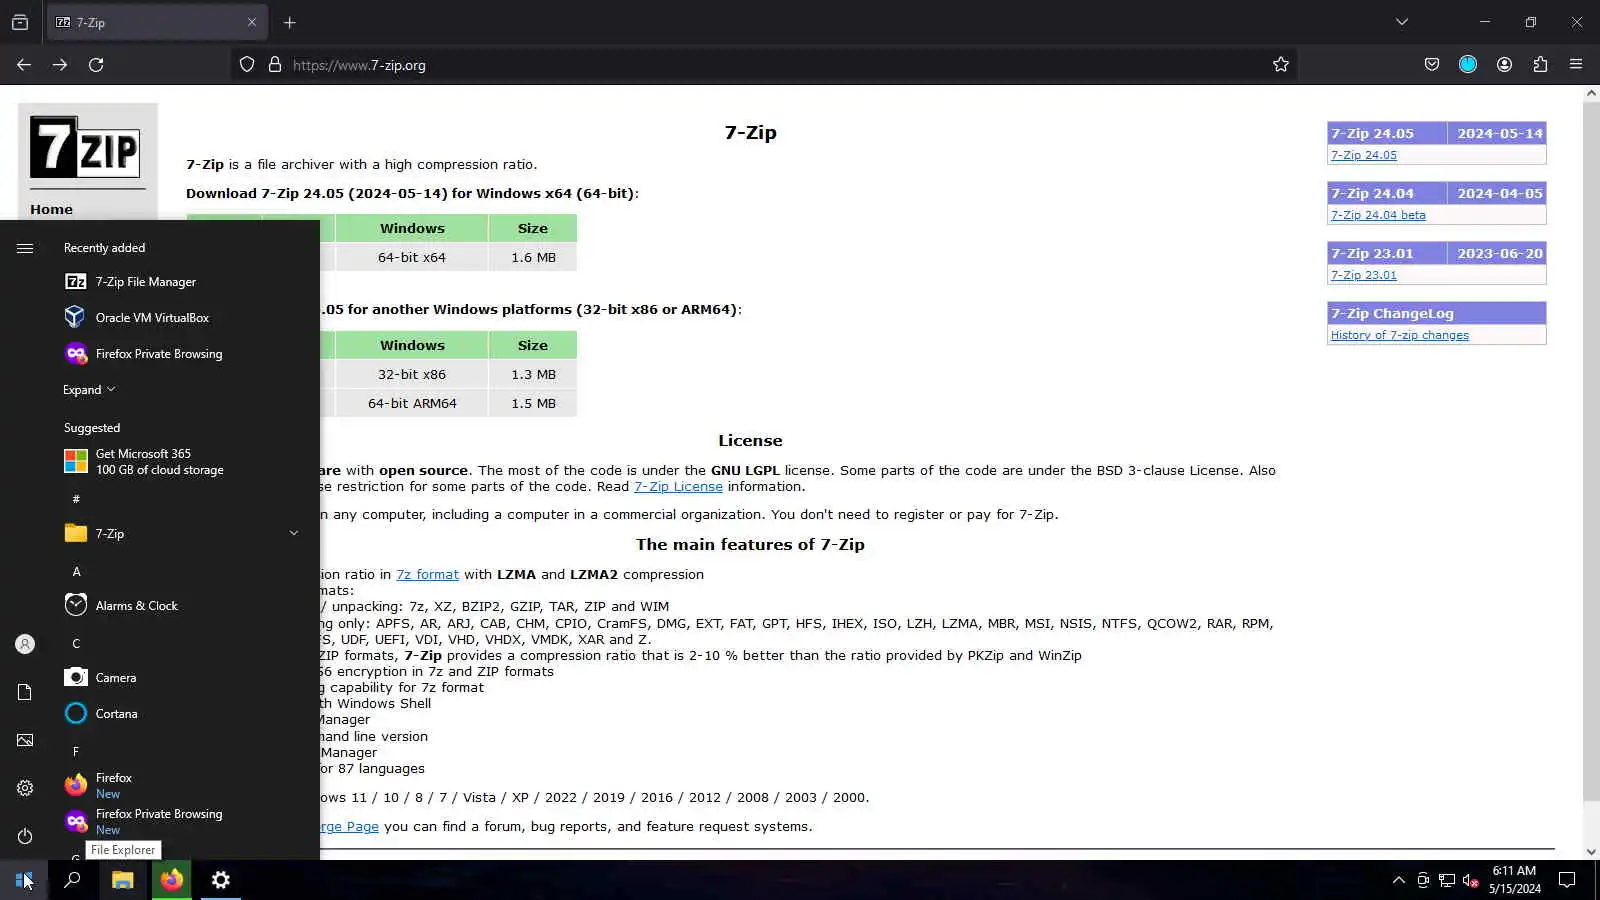The image size is (1600, 900).
Task: Click the Start menu hamburger icon
Action: 25,248
